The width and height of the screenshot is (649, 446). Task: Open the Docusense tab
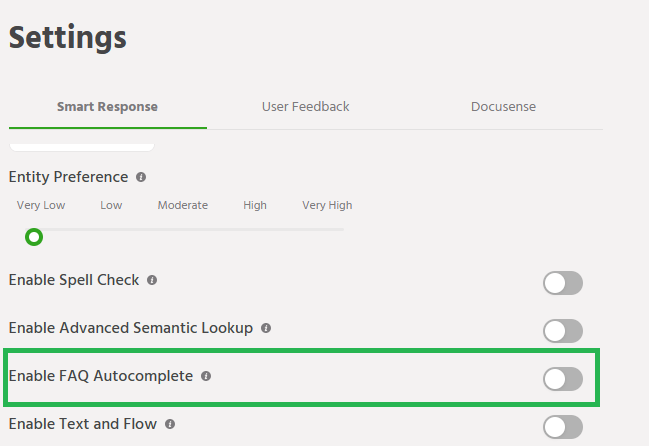[503, 107]
